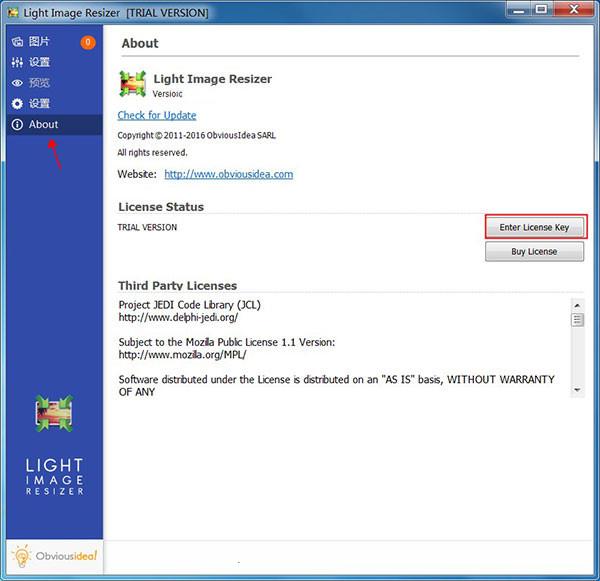Click the pictures icon beside 图片
600x581 pixels.
pyautogui.click(x=17, y=42)
